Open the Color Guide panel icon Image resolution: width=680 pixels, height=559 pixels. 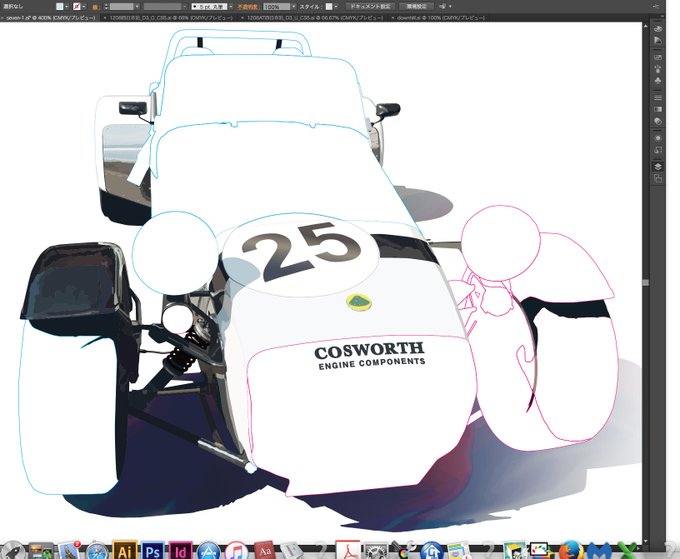tap(658, 40)
